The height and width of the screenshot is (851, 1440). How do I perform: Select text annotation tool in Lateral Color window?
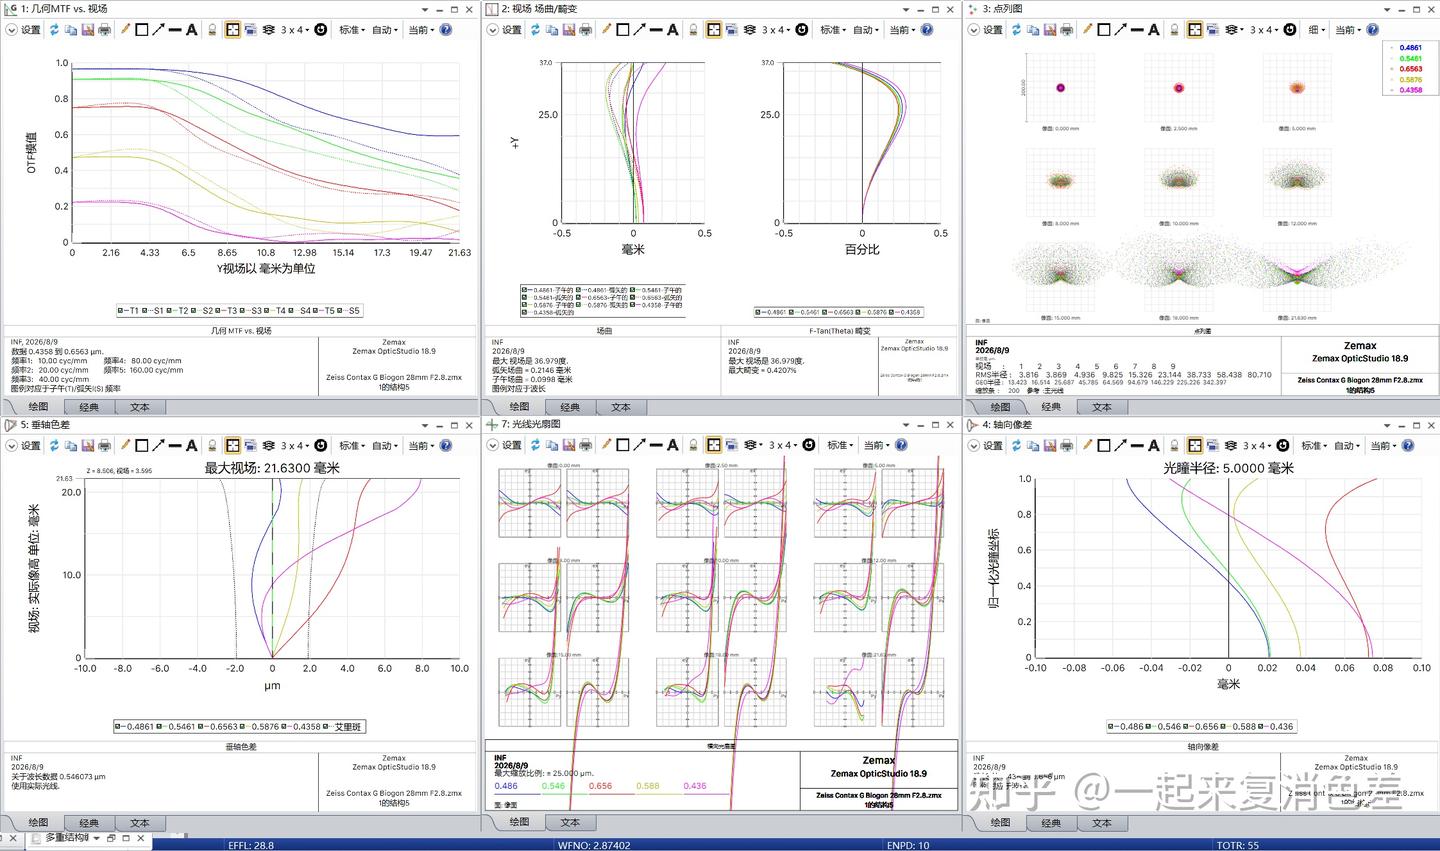[192, 446]
